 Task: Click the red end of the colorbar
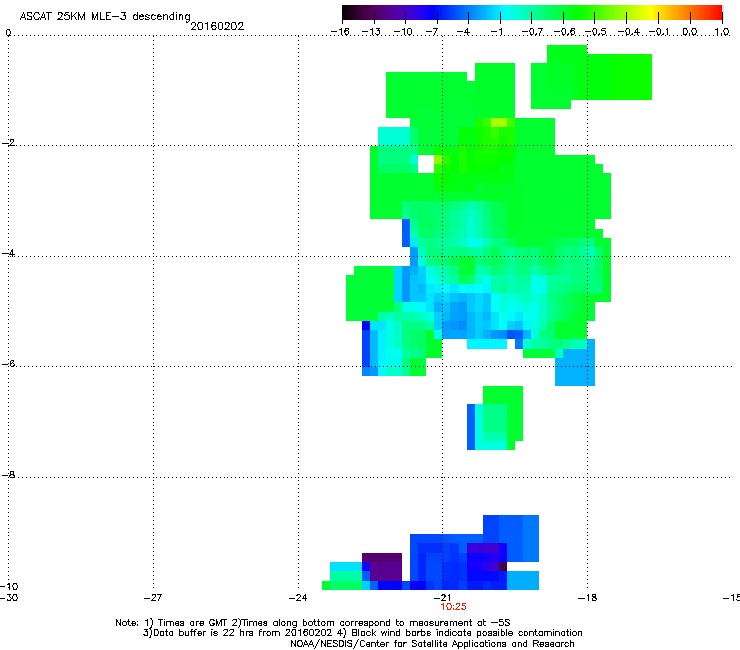pos(713,12)
